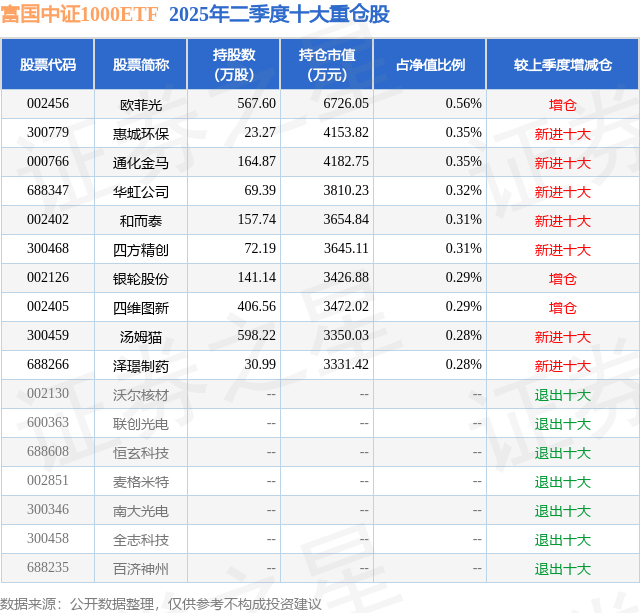Click stock code 688347 for 华虹公司

pyautogui.click(x=48, y=191)
